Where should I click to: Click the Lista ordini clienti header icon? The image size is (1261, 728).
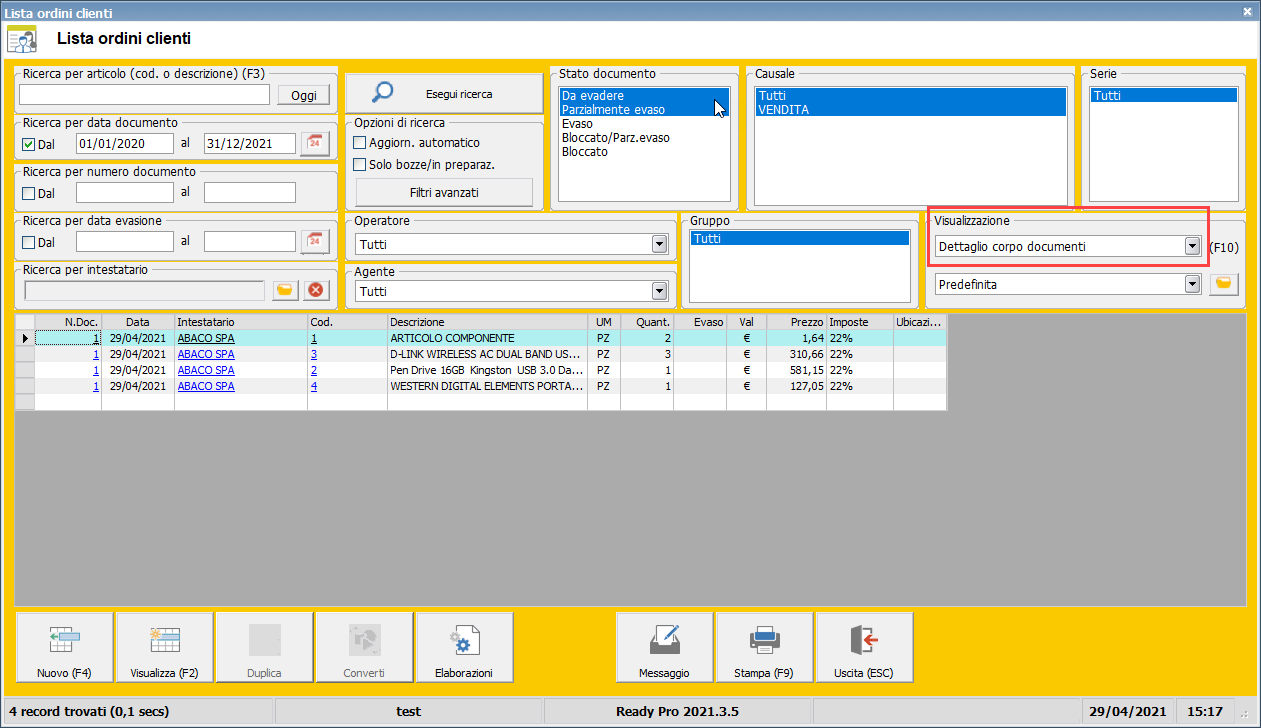pos(22,40)
